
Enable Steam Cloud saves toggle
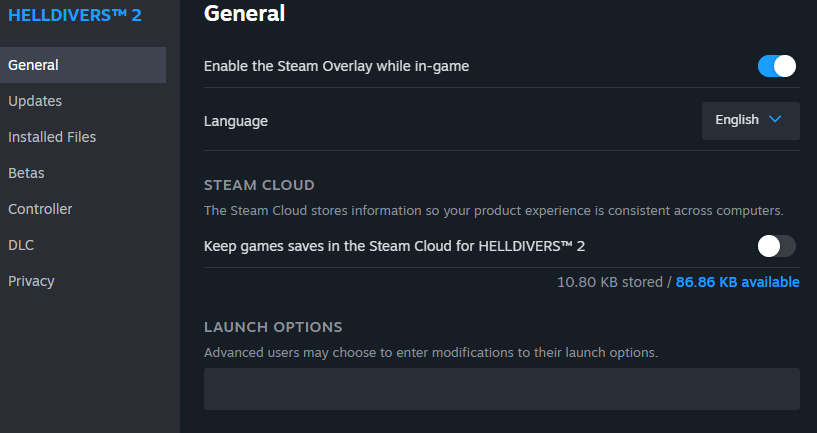[777, 246]
